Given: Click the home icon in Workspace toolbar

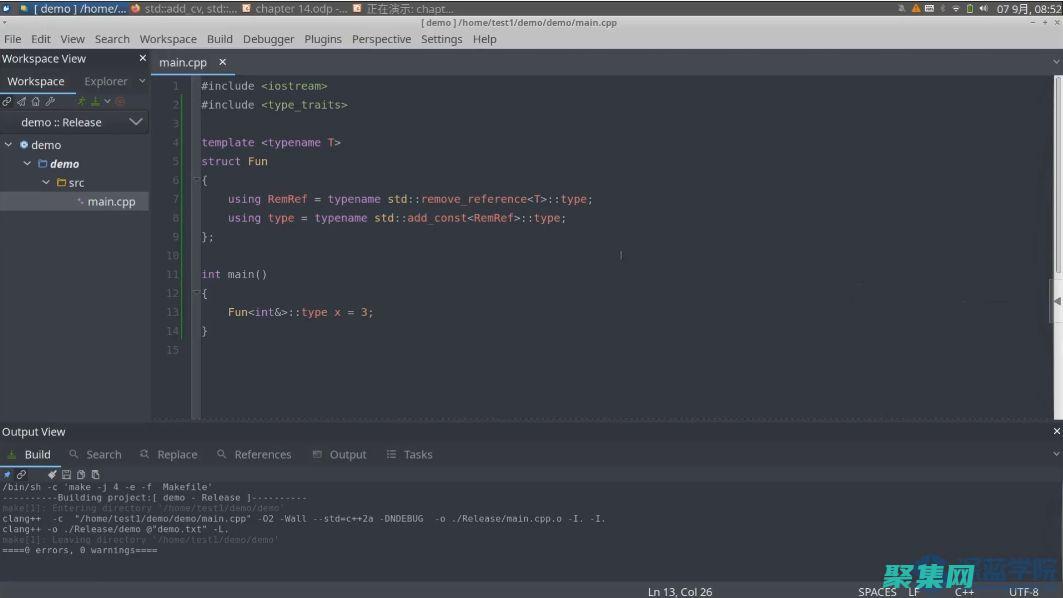Looking at the screenshot, I should pyautogui.click(x=36, y=101).
